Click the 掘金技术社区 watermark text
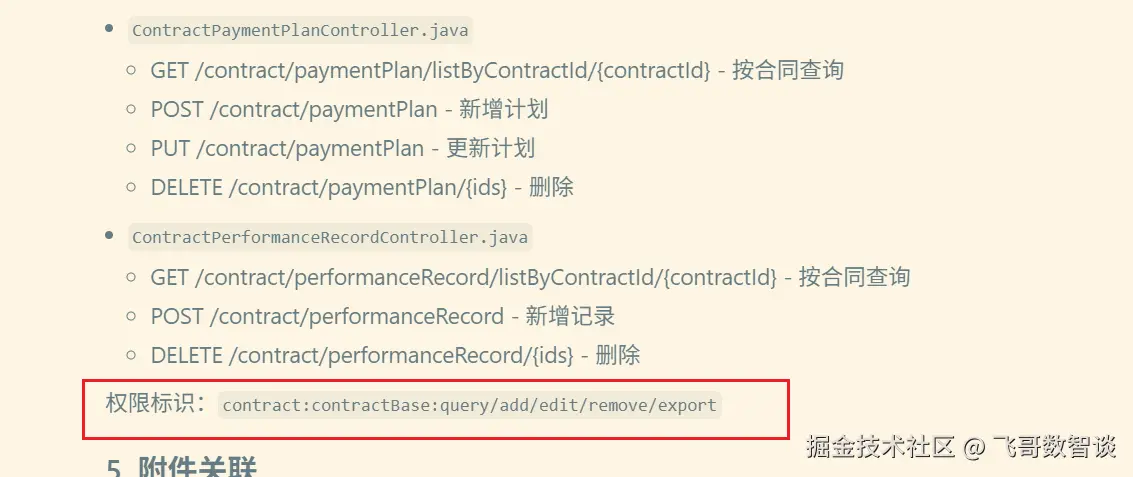This screenshot has height=477, width=1133. pos(880,447)
